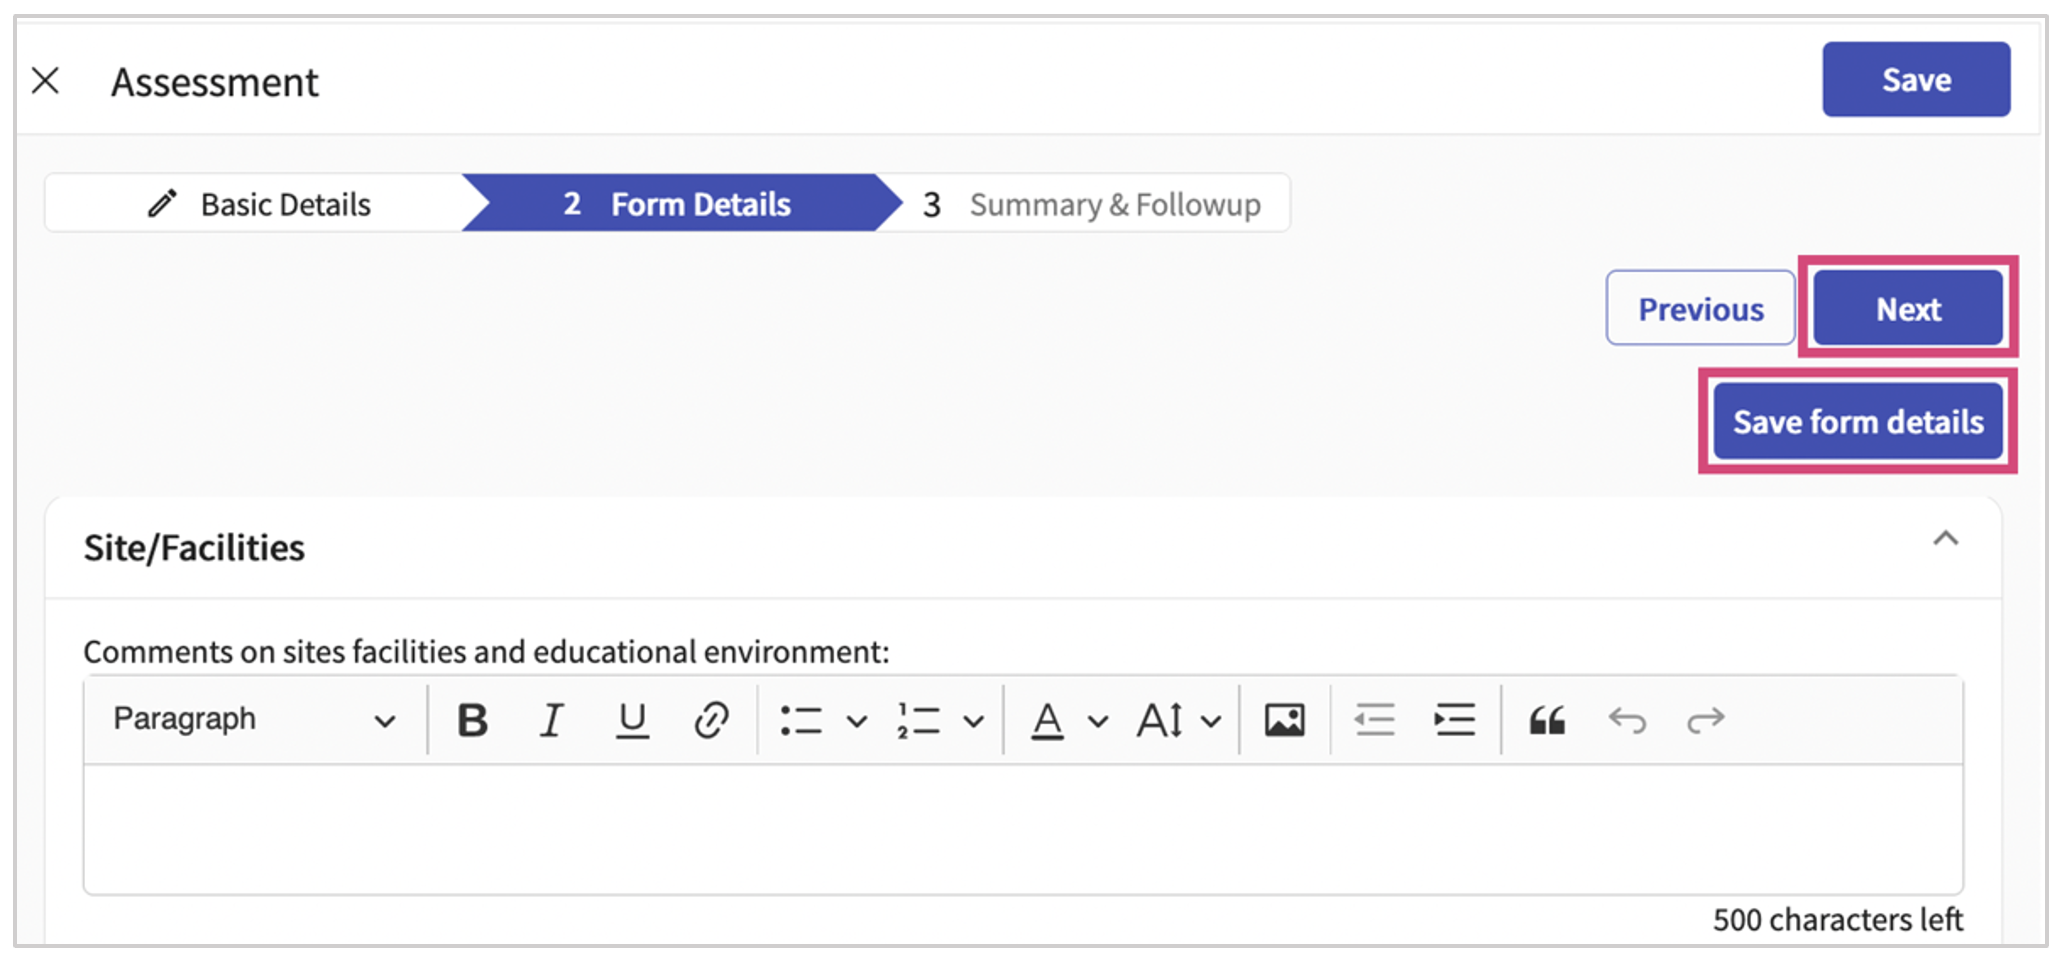
Task: Apply italic formatting
Action: 551,720
